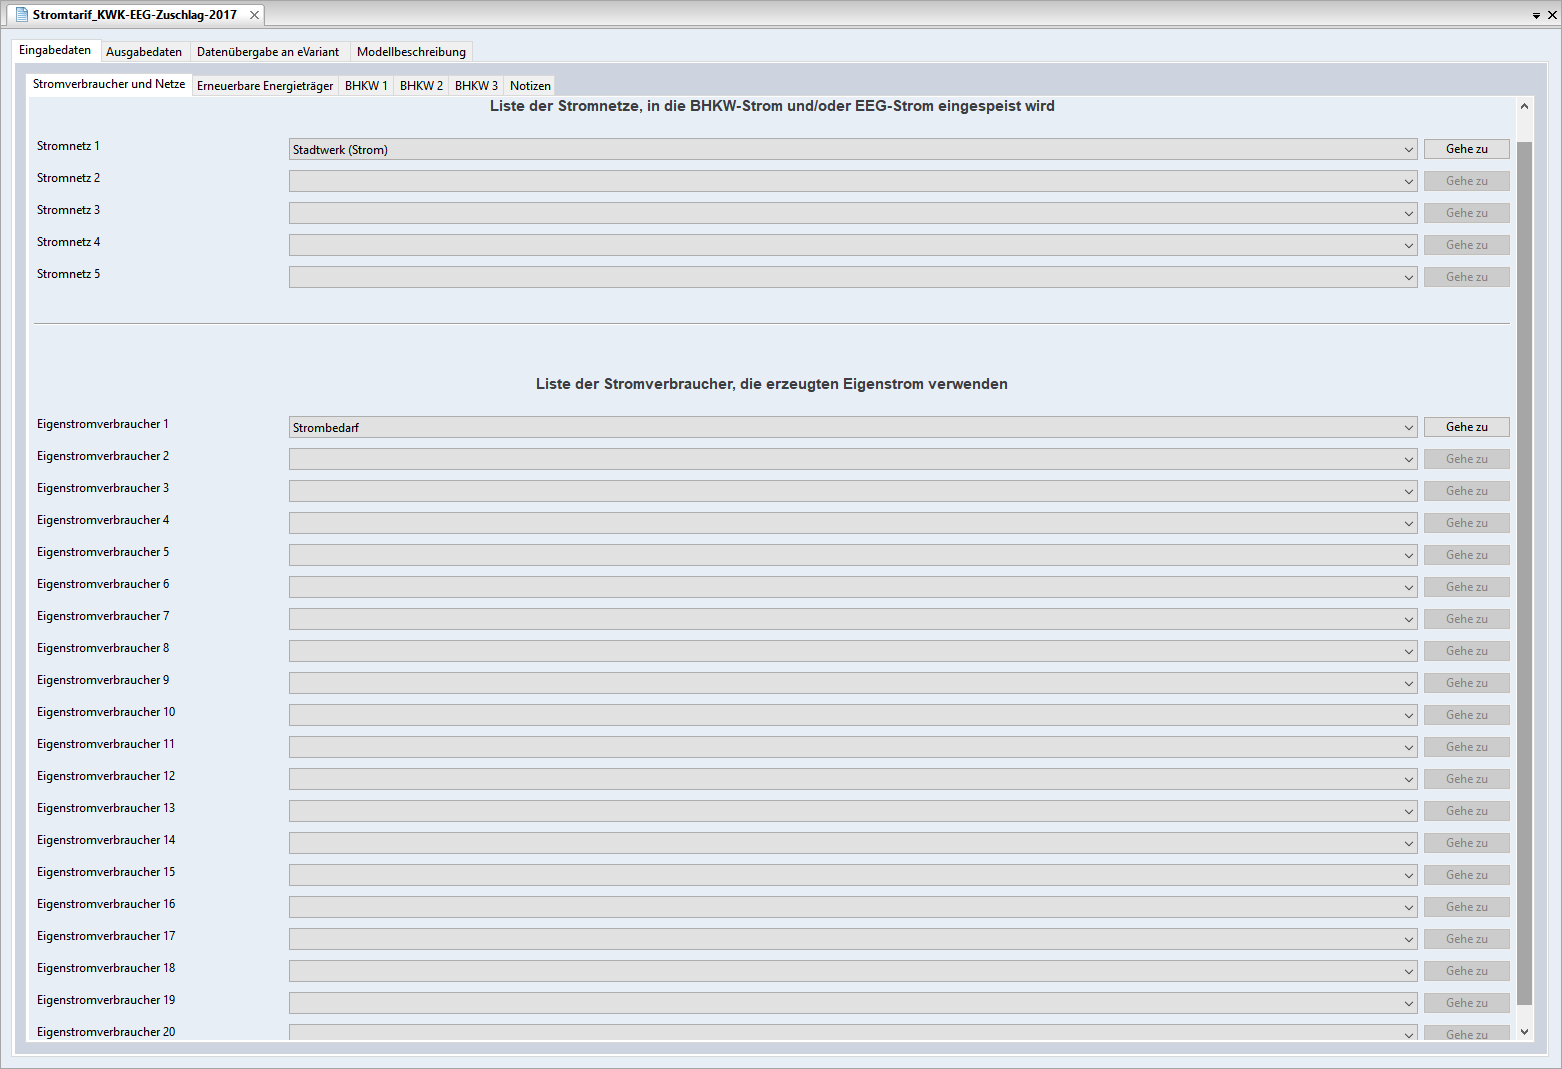Switch to the BHKW 1 sub-tab

point(366,86)
